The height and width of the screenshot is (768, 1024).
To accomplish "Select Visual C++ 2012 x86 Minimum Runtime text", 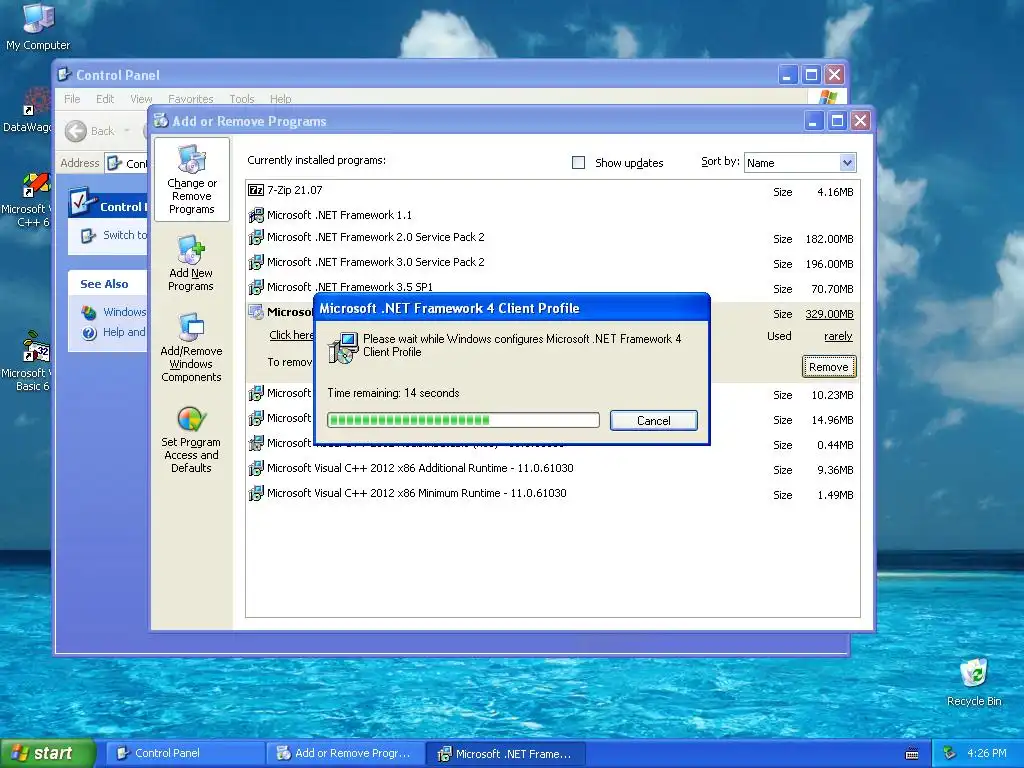I will 417,493.
